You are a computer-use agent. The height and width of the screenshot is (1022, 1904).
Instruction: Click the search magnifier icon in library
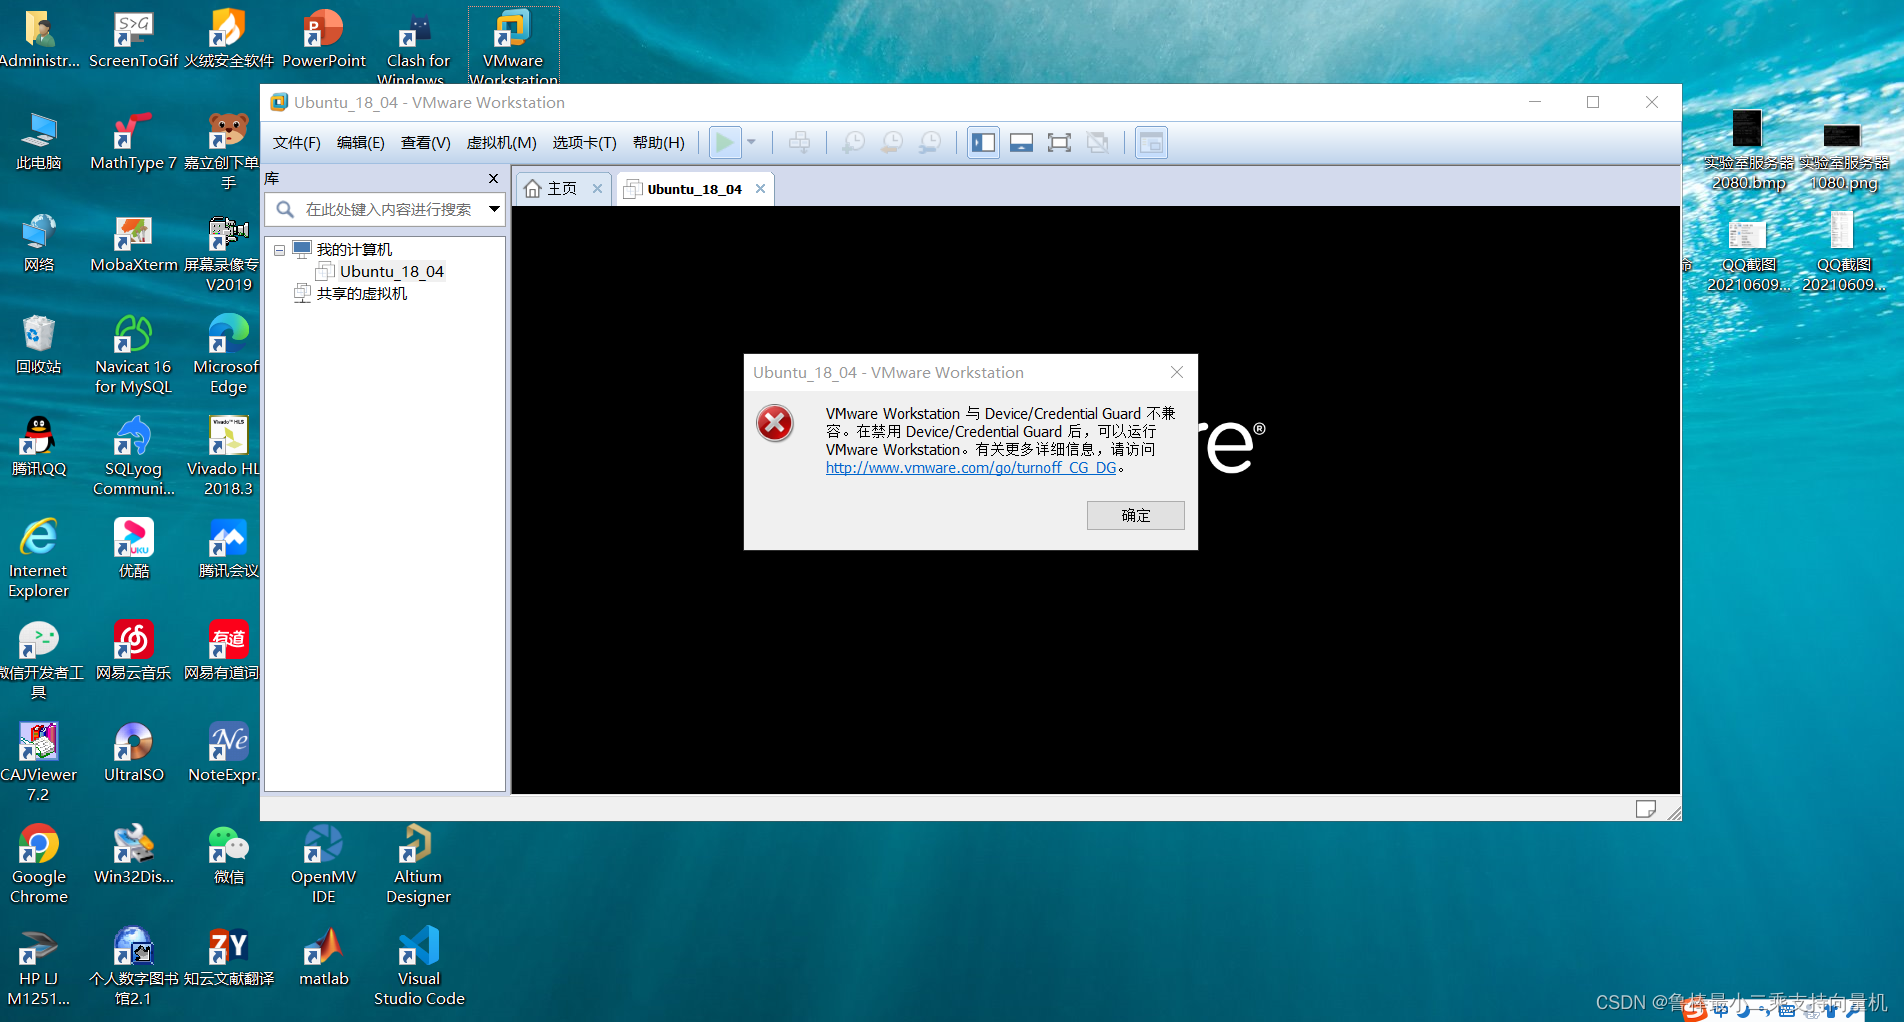[285, 209]
